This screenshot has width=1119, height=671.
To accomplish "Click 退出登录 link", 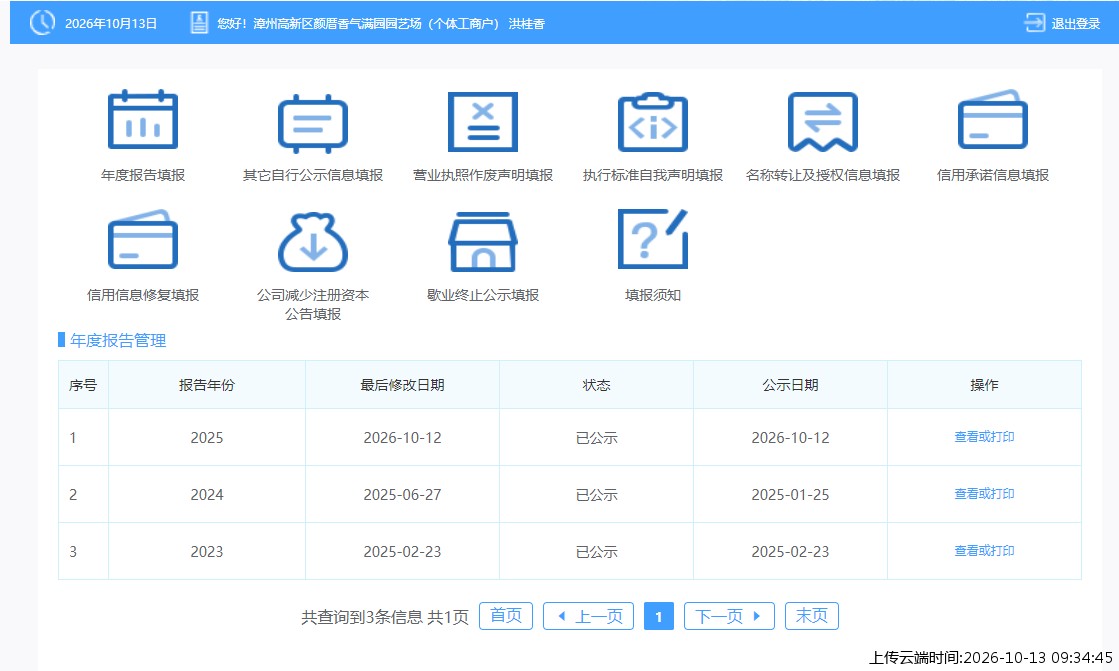I will 1075,24.
